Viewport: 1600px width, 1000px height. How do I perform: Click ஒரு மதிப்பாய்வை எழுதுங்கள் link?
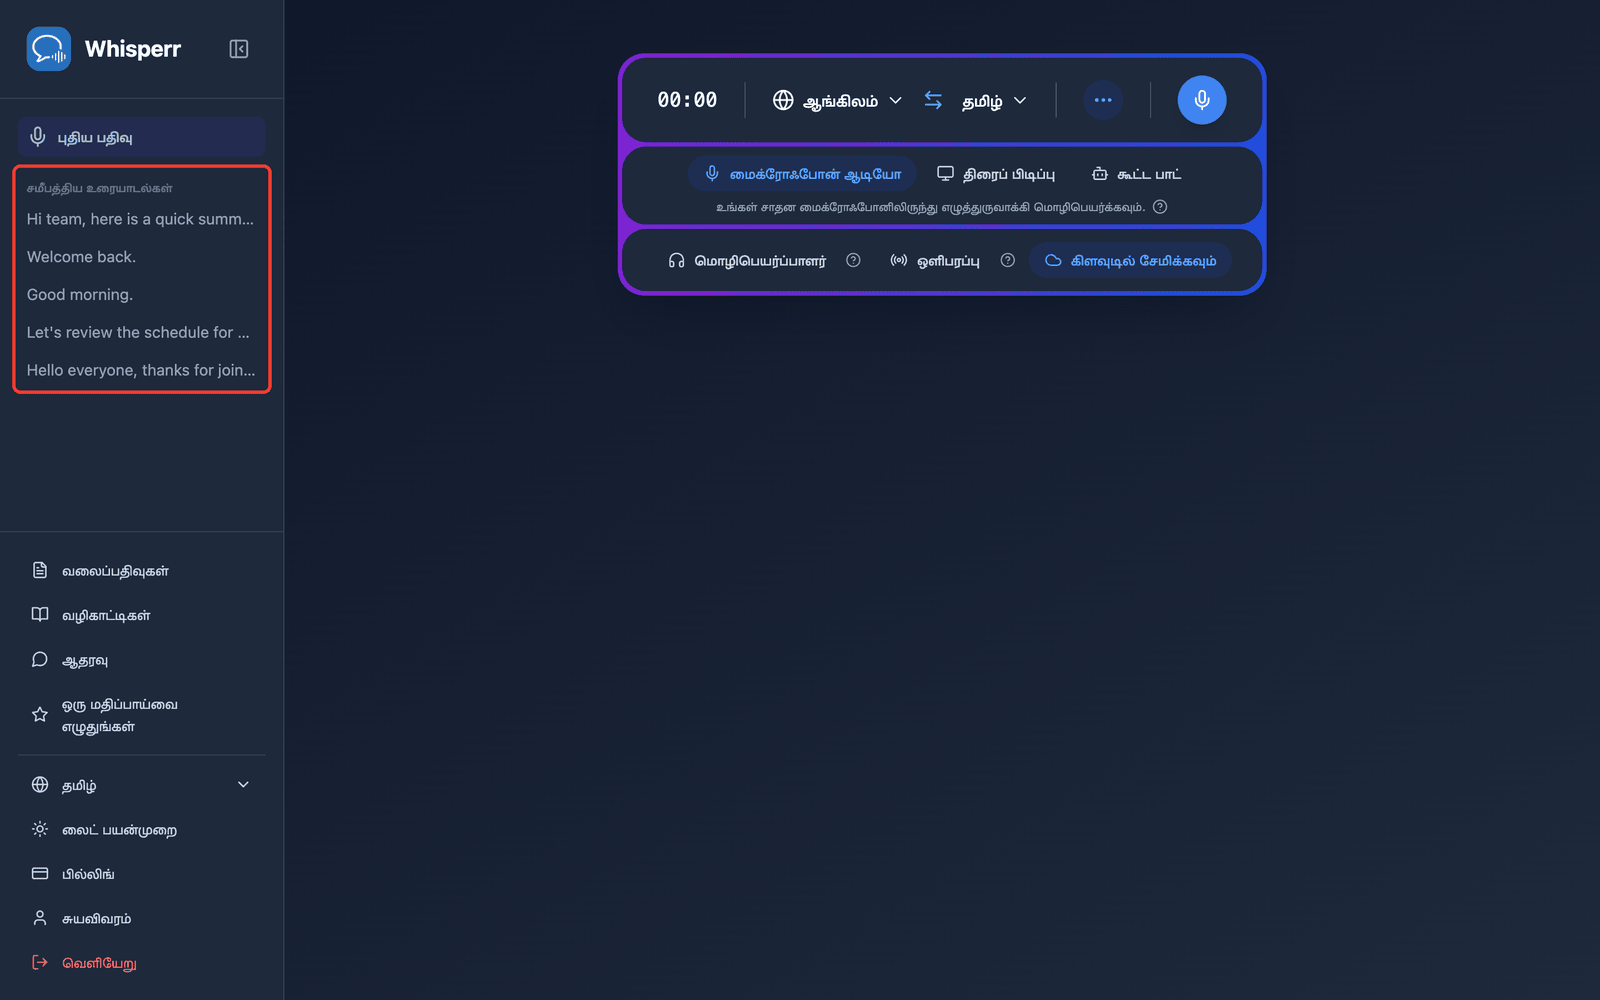coord(141,715)
